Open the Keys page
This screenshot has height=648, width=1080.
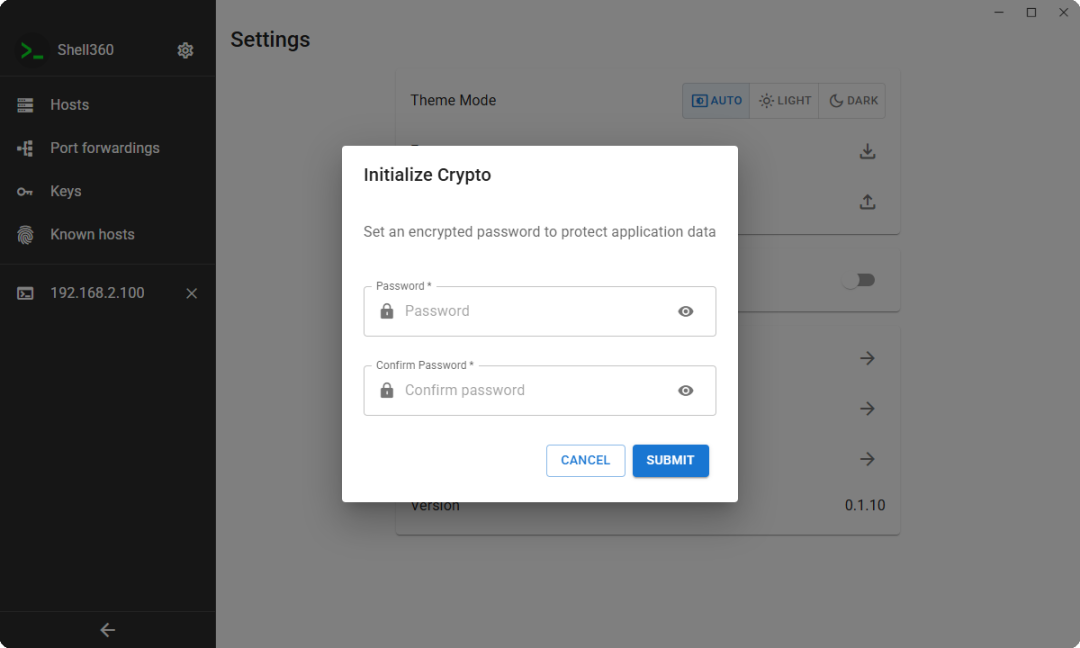point(66,191)
